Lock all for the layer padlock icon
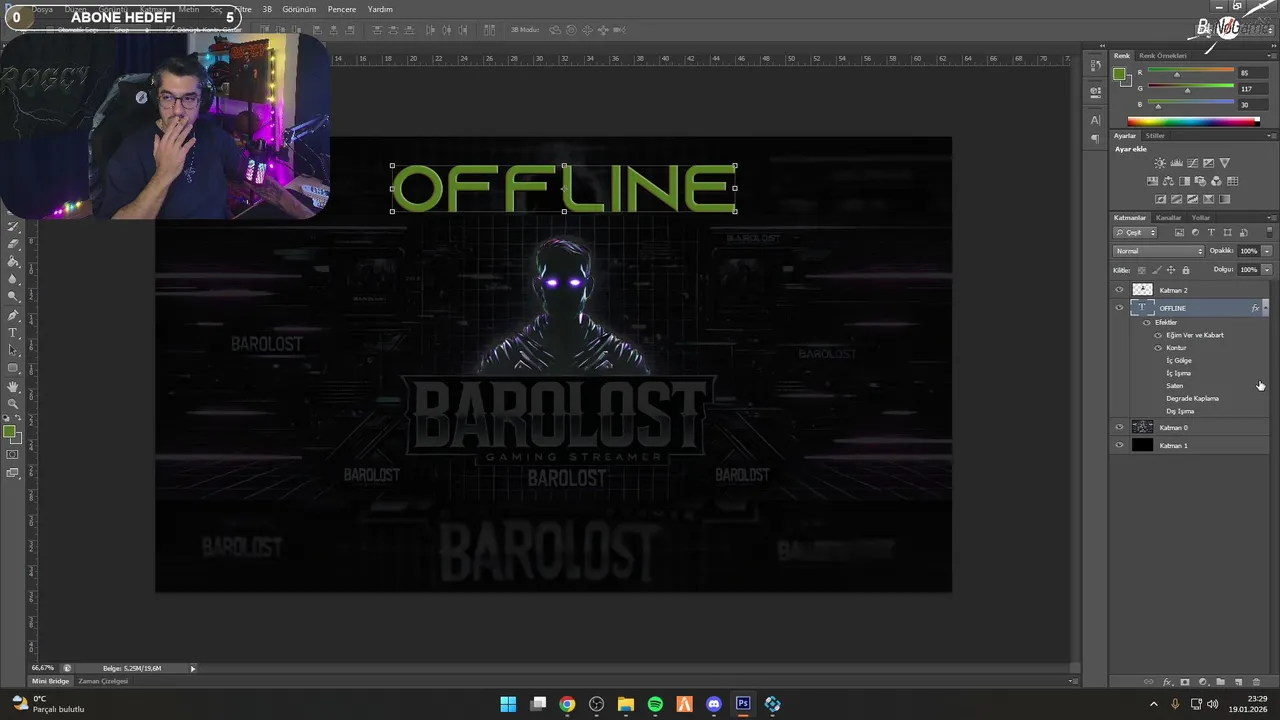The width and height of the screenshot is (1280, 720). point(1186,270)
